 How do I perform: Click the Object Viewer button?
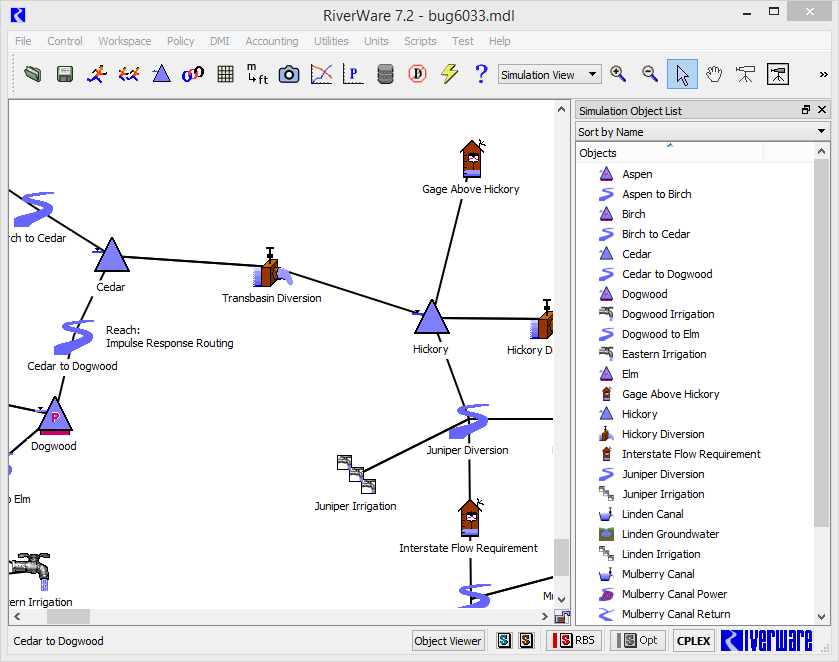coord(448,641)
